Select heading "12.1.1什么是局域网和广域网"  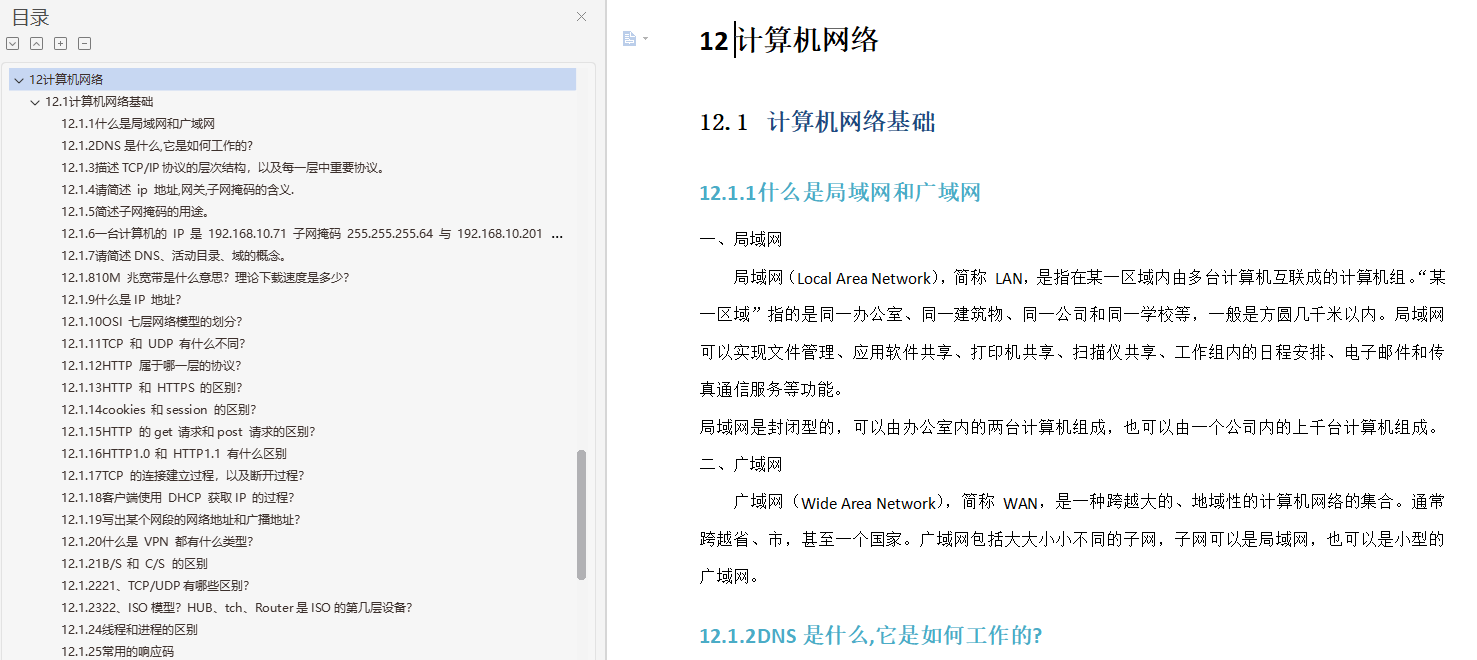(x=140, y=123)
